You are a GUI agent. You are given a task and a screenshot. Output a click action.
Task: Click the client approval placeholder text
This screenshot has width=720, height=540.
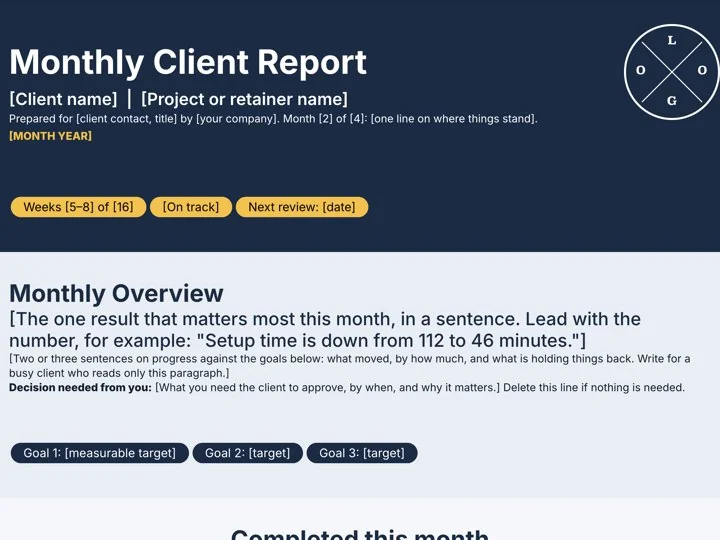[x=327, y=388]
